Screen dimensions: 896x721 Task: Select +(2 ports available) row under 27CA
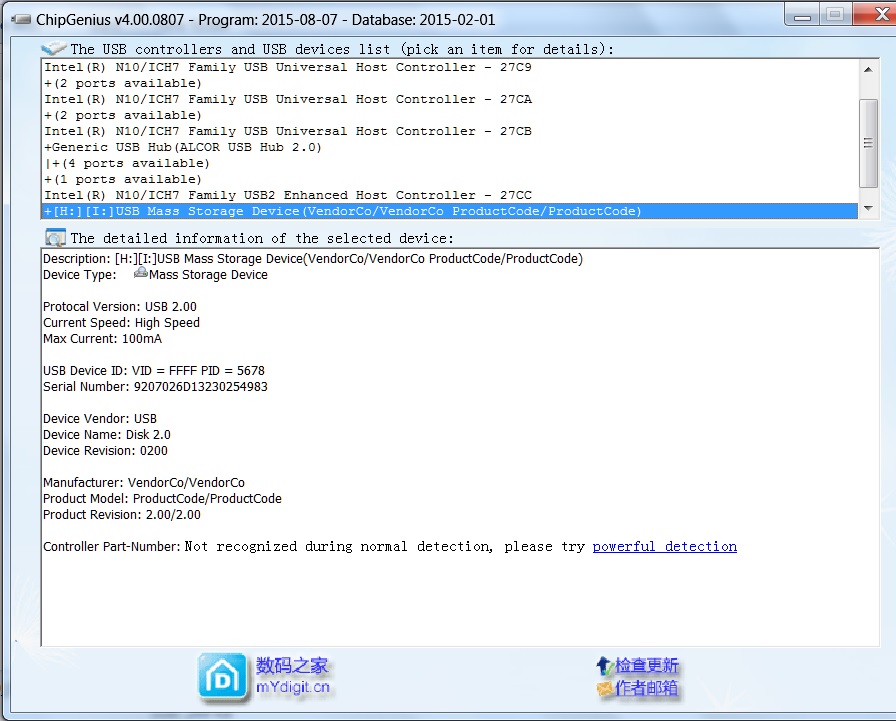450,115
